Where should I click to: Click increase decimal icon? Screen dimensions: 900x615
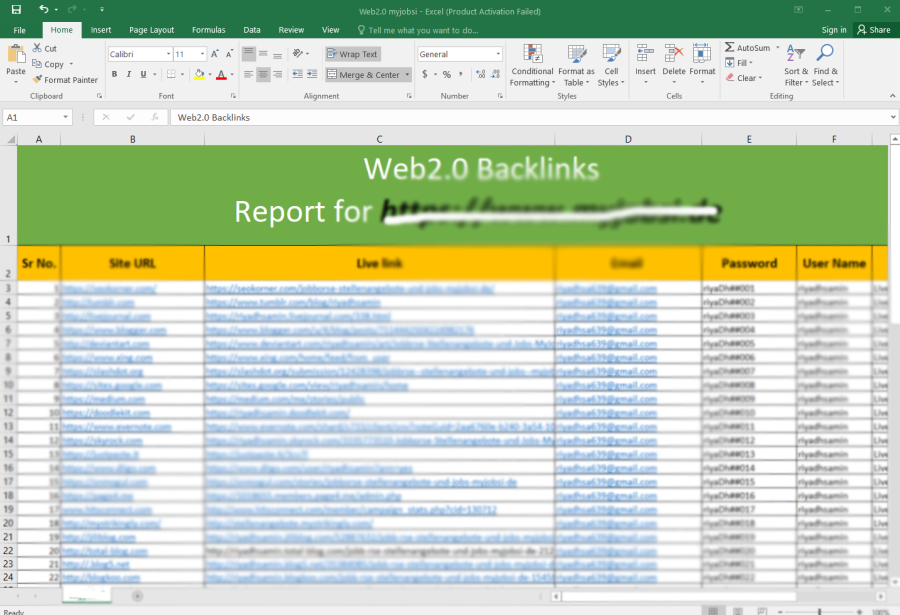pyautogui.click(x=481, y=74)
